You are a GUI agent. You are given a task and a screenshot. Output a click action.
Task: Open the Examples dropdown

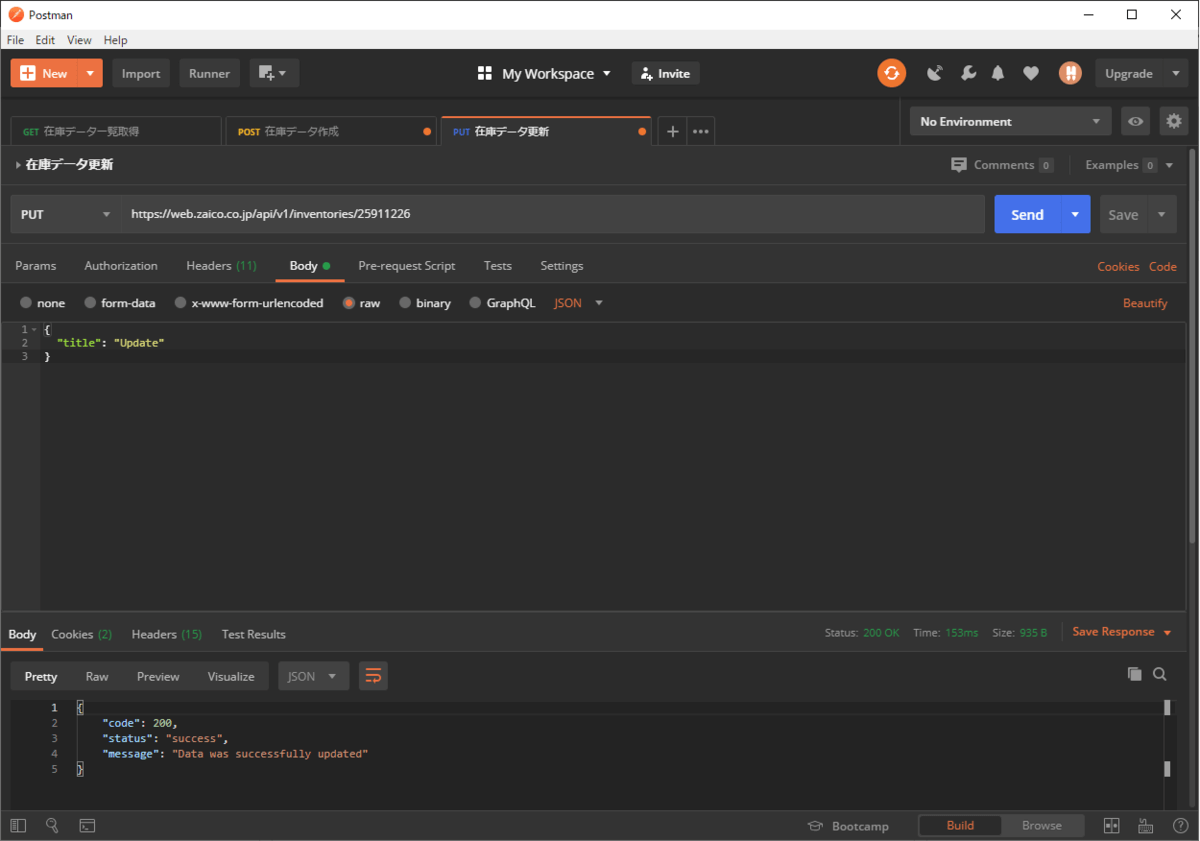[x=1129, y=165]
